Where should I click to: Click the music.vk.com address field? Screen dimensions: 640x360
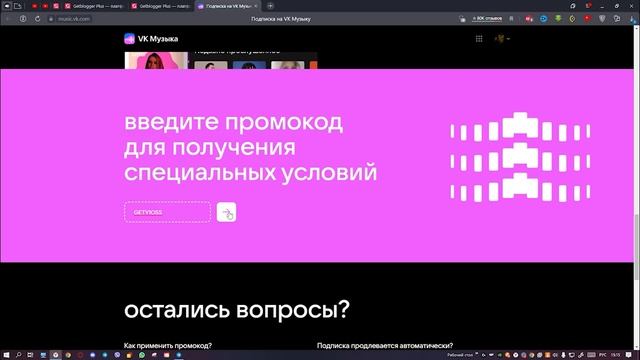click(73, 19)
